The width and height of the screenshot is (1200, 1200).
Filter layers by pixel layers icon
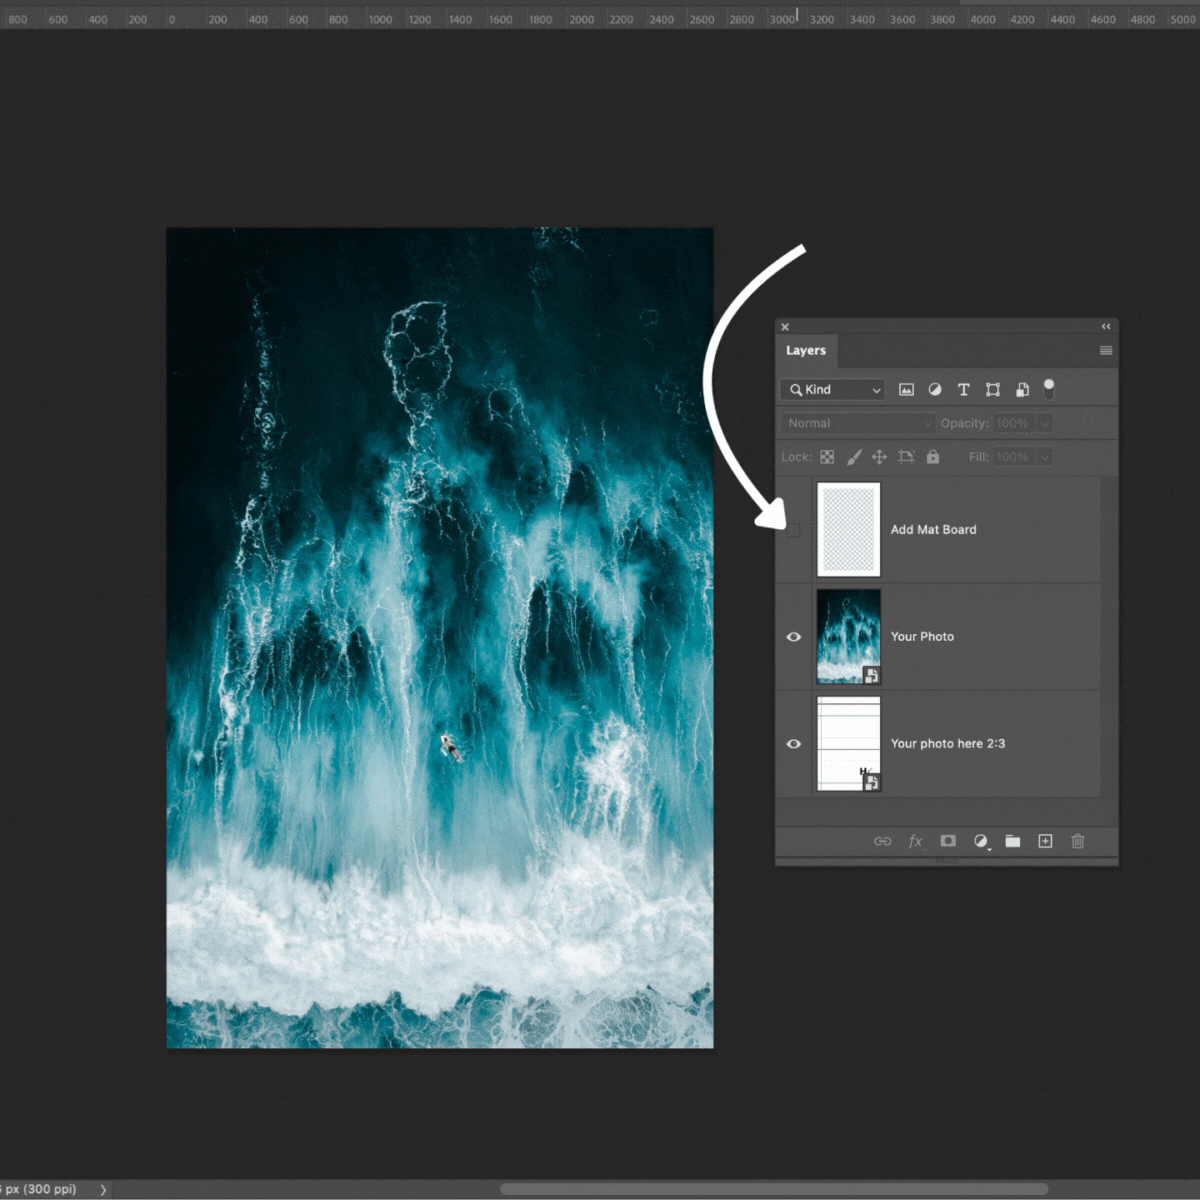907,390
